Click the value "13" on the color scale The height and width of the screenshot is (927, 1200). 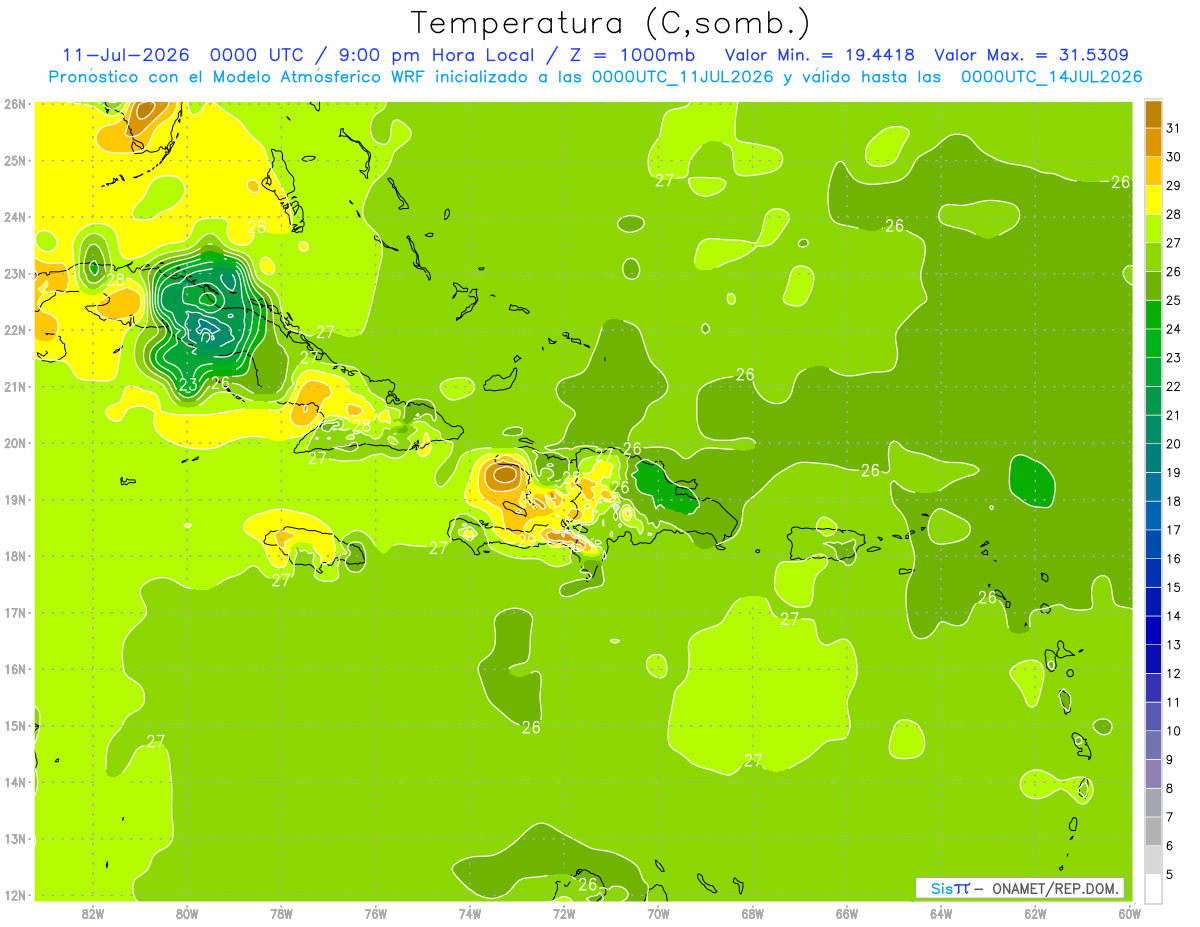pyautogui.click(x=1173, y=645)
